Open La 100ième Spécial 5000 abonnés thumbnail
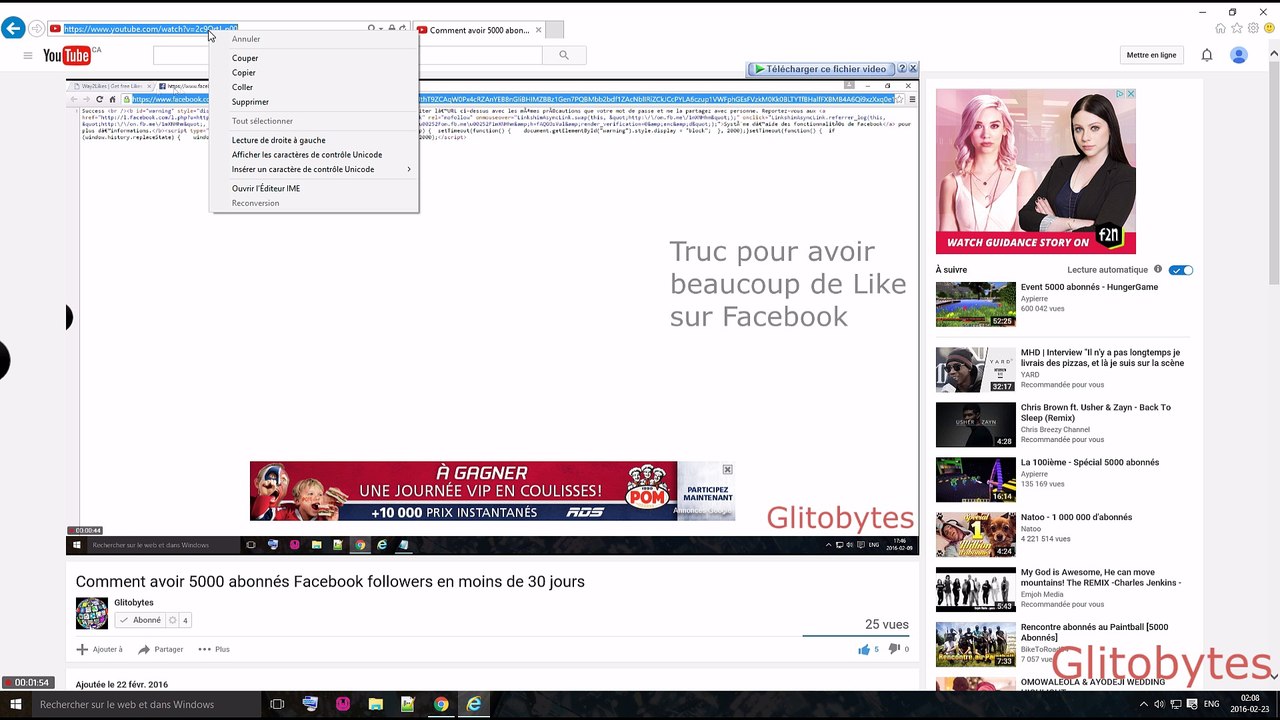The width and height of the screenshot is (1280, 720). pos(975,480)
